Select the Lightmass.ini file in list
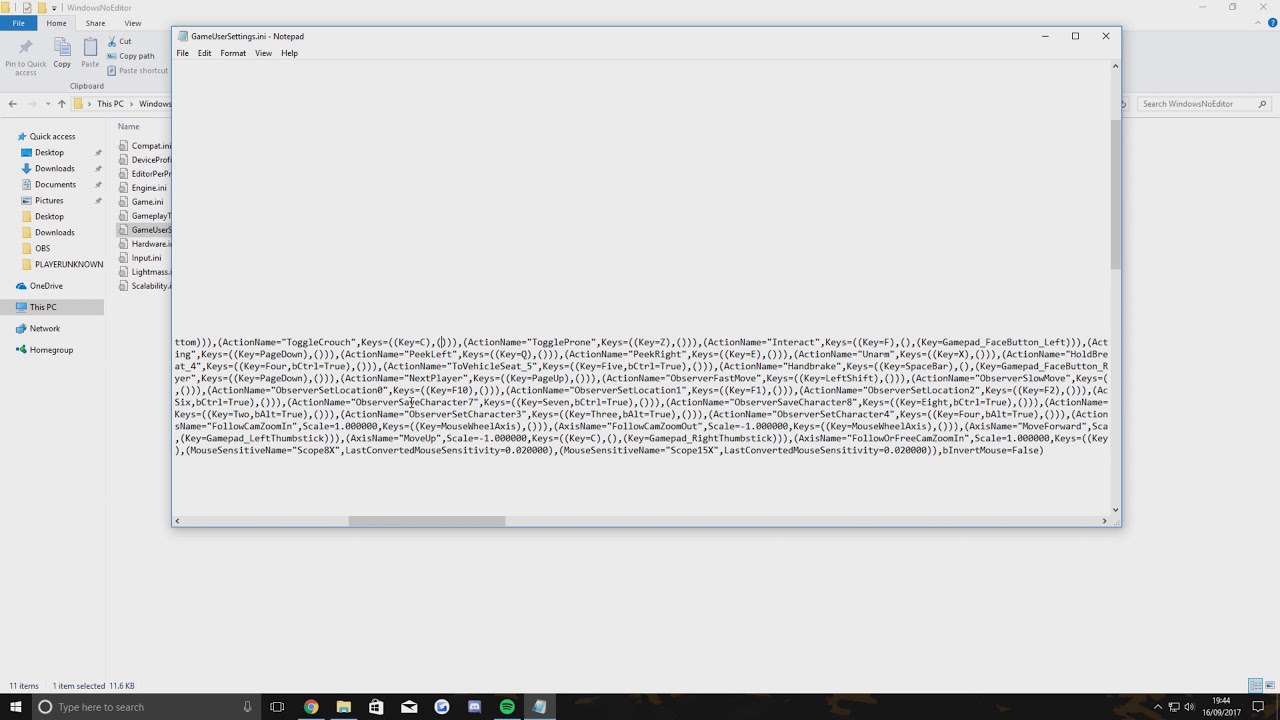This screenshot has height=720, width=1280. (x=144, y=272)
